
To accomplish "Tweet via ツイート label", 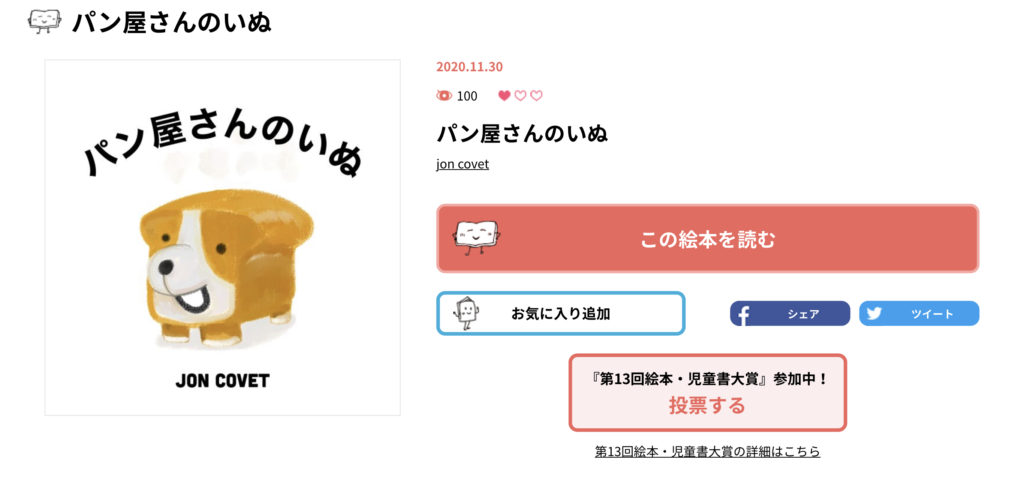I will 933,314.
